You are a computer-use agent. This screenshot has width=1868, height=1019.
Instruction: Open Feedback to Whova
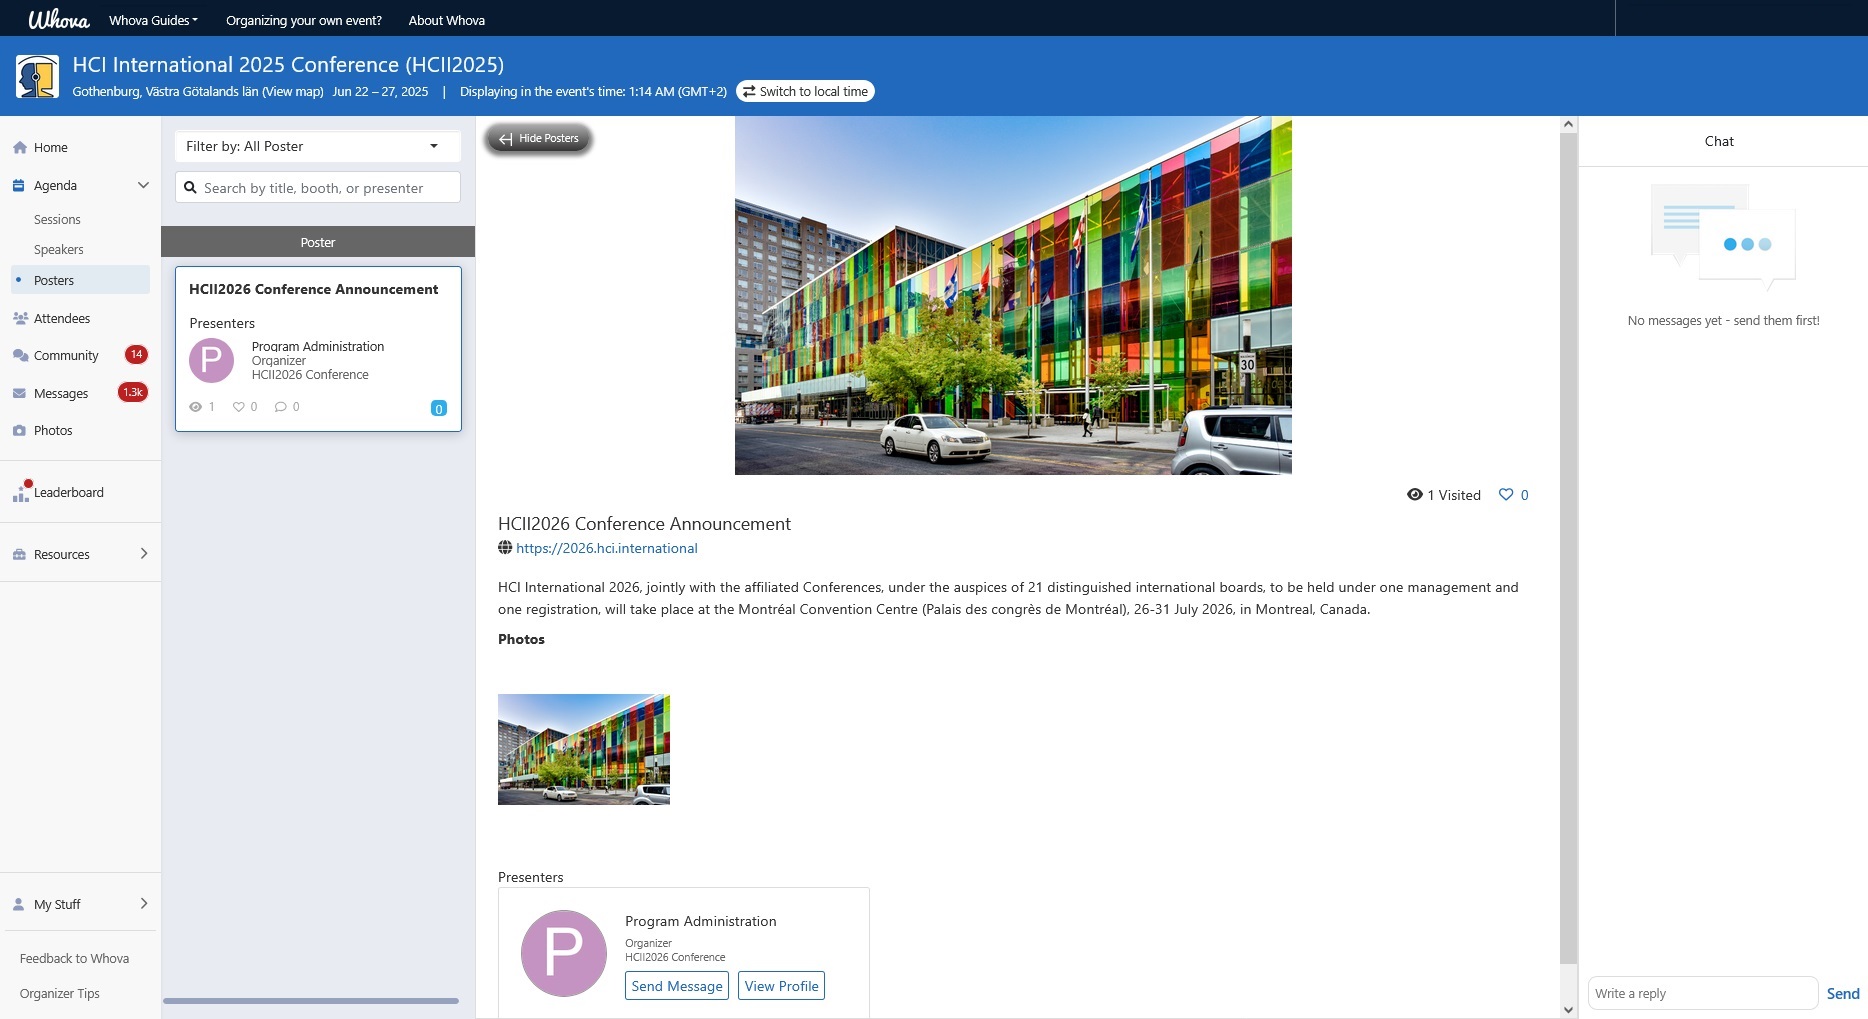[x=74, y=958]
